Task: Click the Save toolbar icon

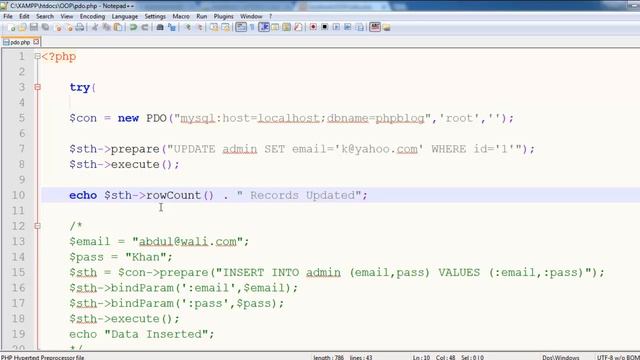Action: [x=34, y=27]
